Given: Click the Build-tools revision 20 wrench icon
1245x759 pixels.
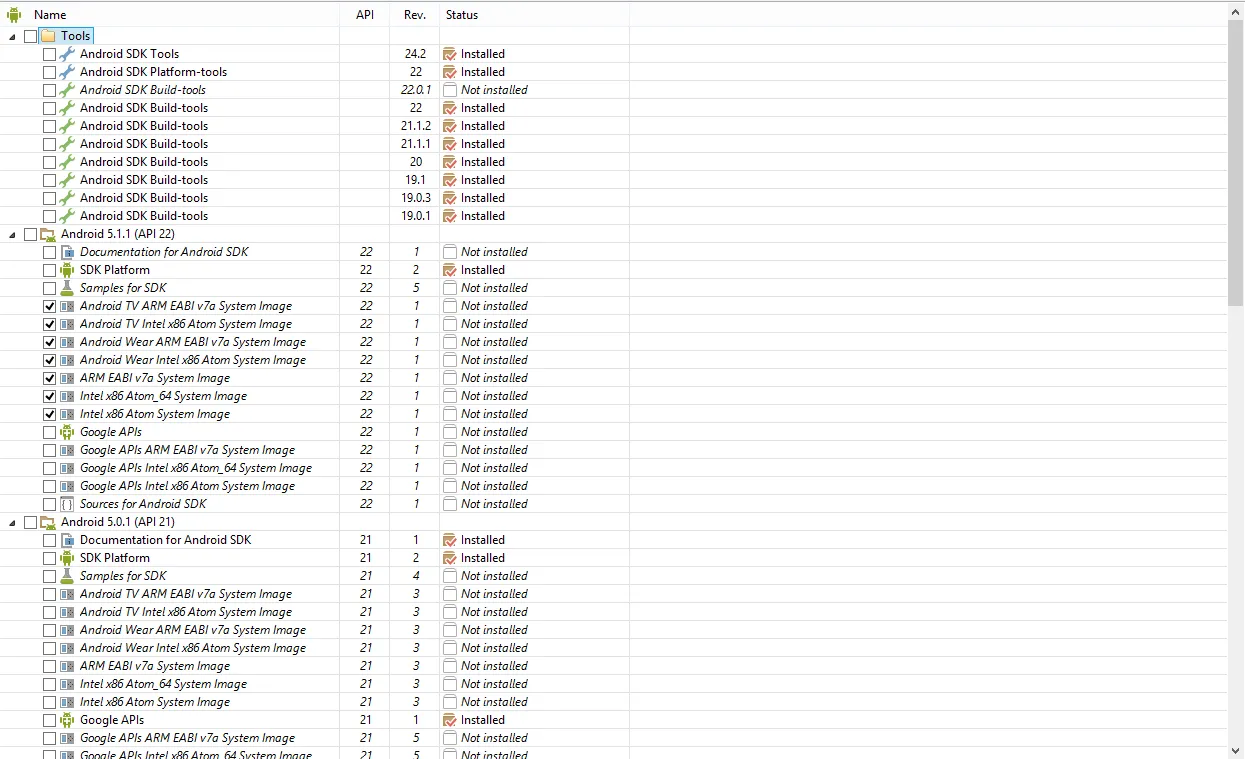Looking at the screenshot, I should point(67,162).
